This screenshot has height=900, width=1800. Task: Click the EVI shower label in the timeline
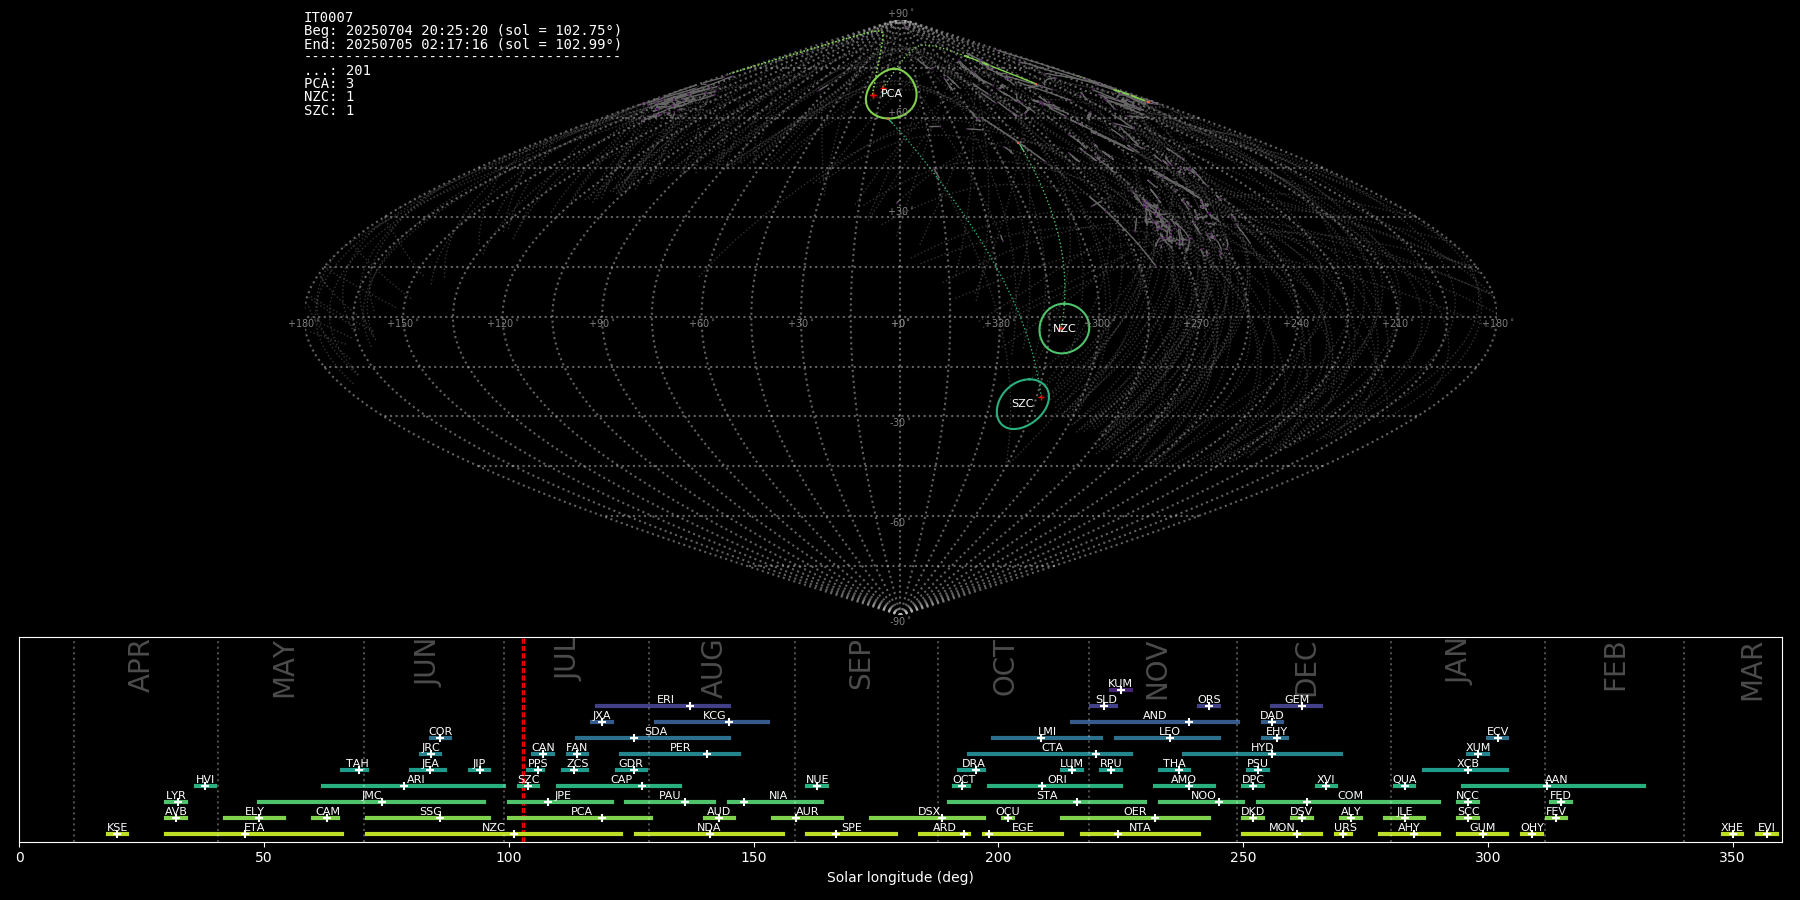pos(1766,827)
